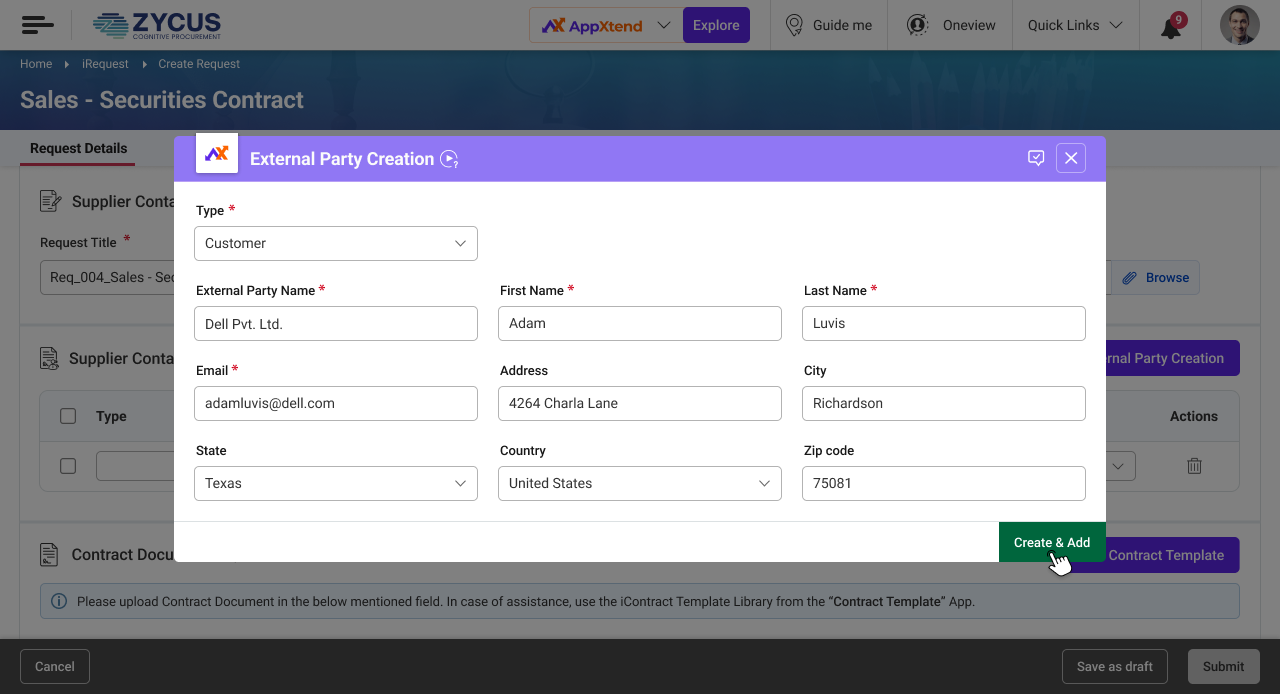Edit the Zip code field
The width and height of the screenshot is (1280, 694).
click(944, 483)
